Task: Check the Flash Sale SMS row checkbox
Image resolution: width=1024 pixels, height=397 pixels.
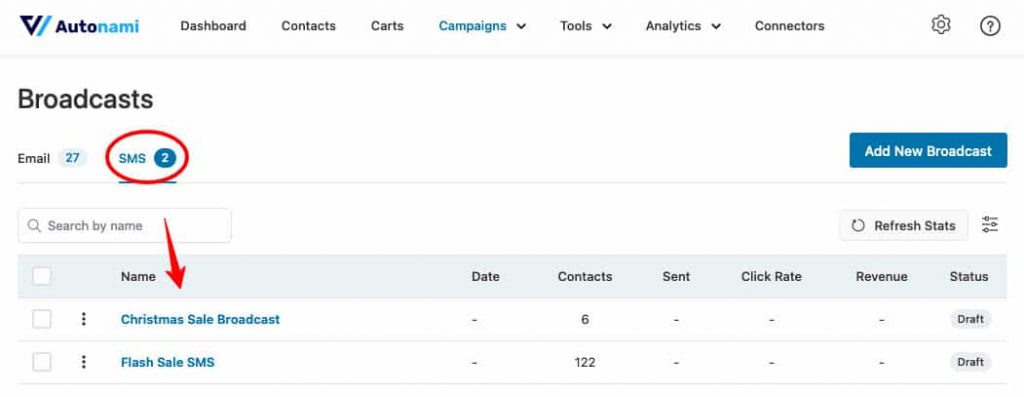Action: coord(42,362)
